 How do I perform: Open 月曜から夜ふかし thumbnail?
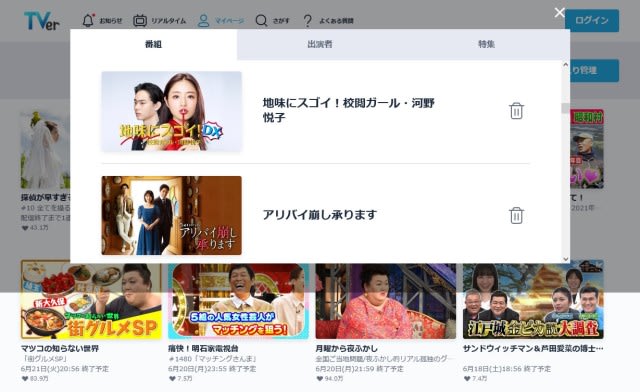[x=386, y=301]
